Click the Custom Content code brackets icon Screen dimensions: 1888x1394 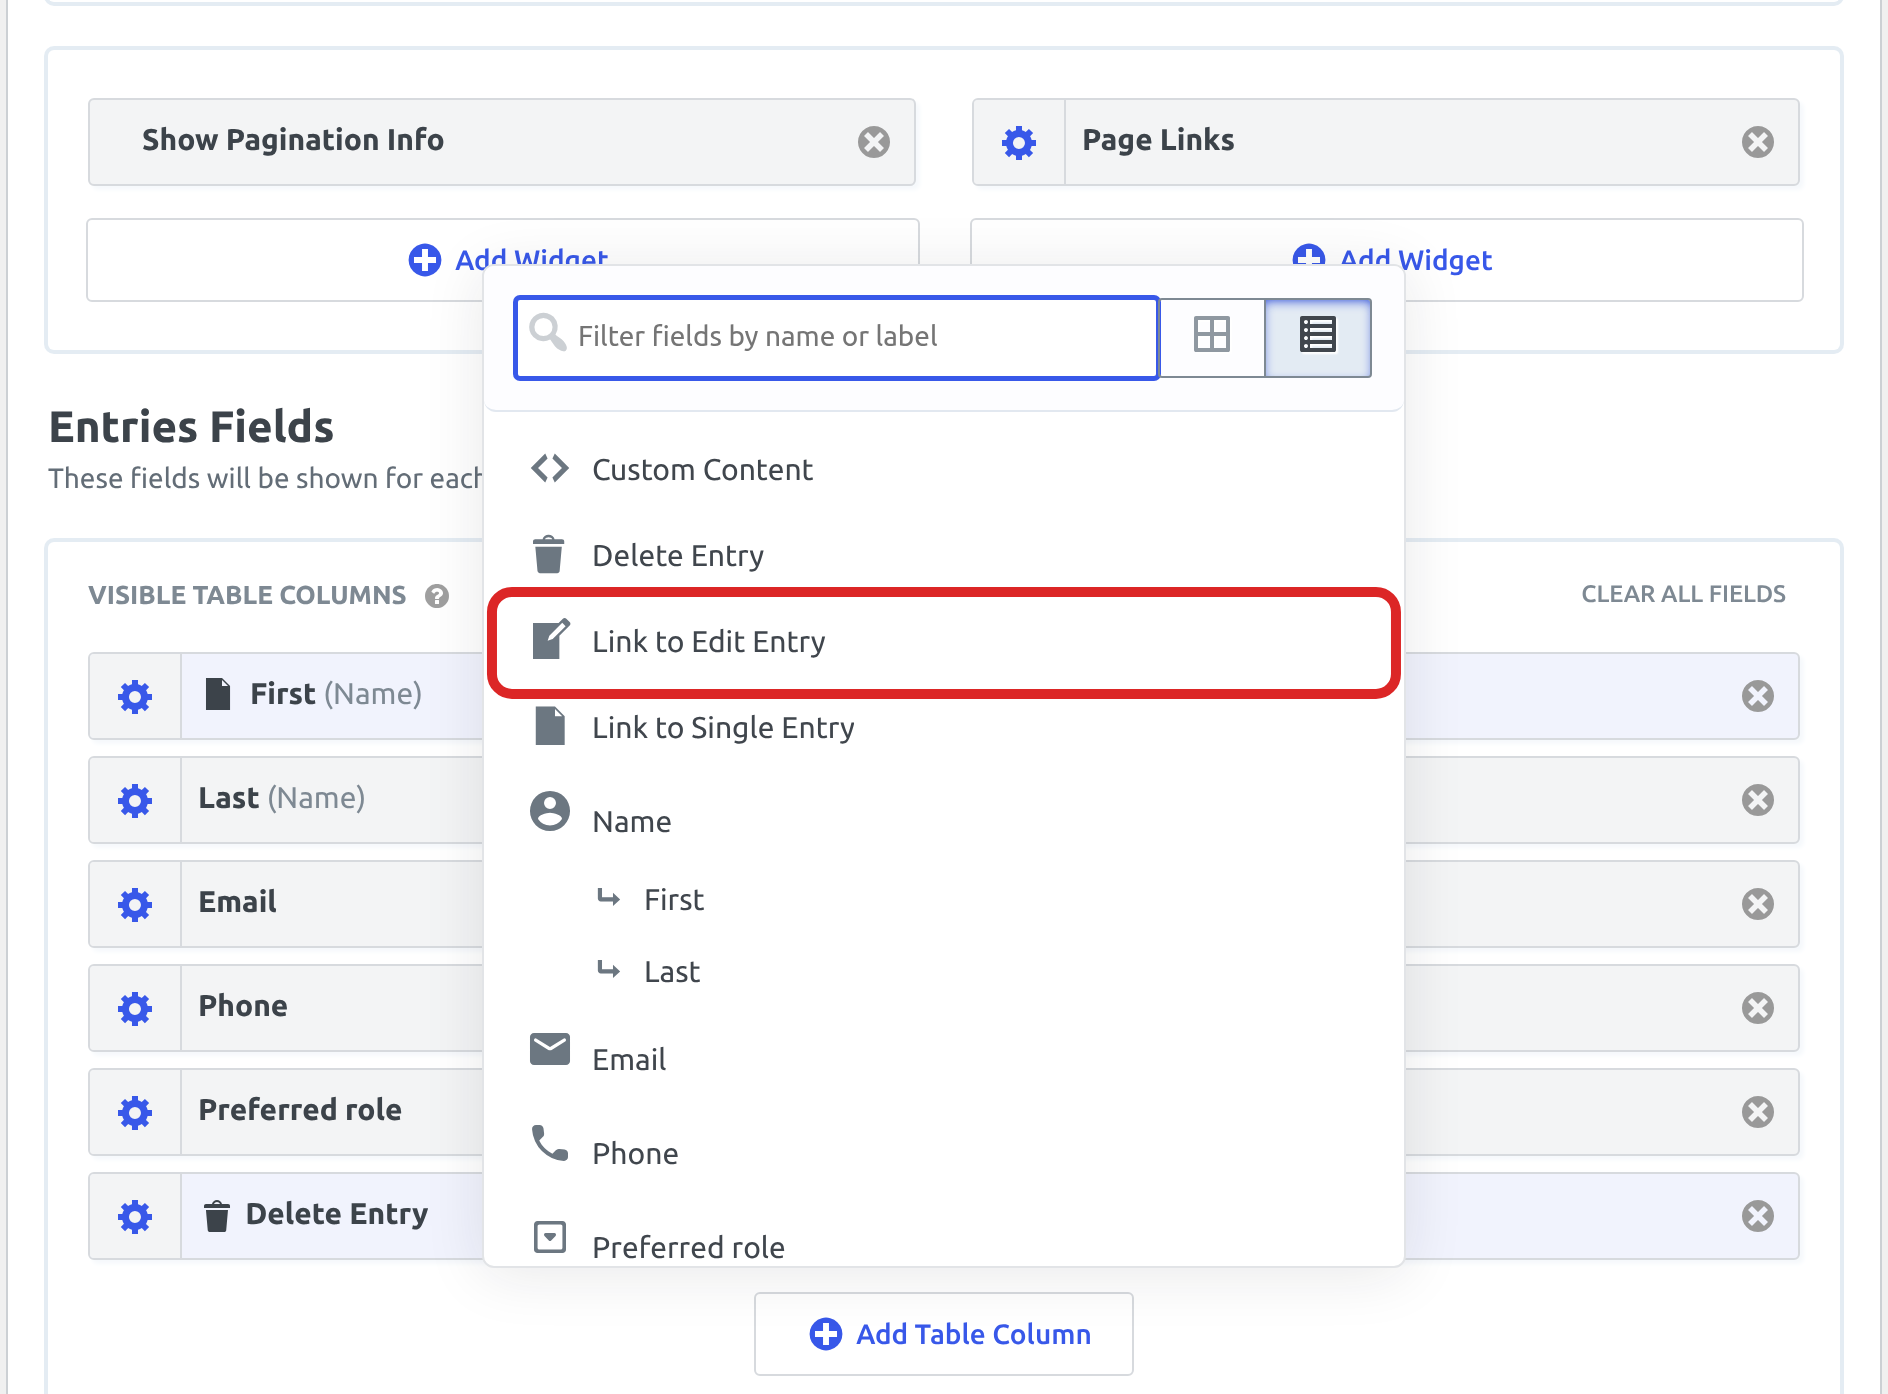click(550, 468)
